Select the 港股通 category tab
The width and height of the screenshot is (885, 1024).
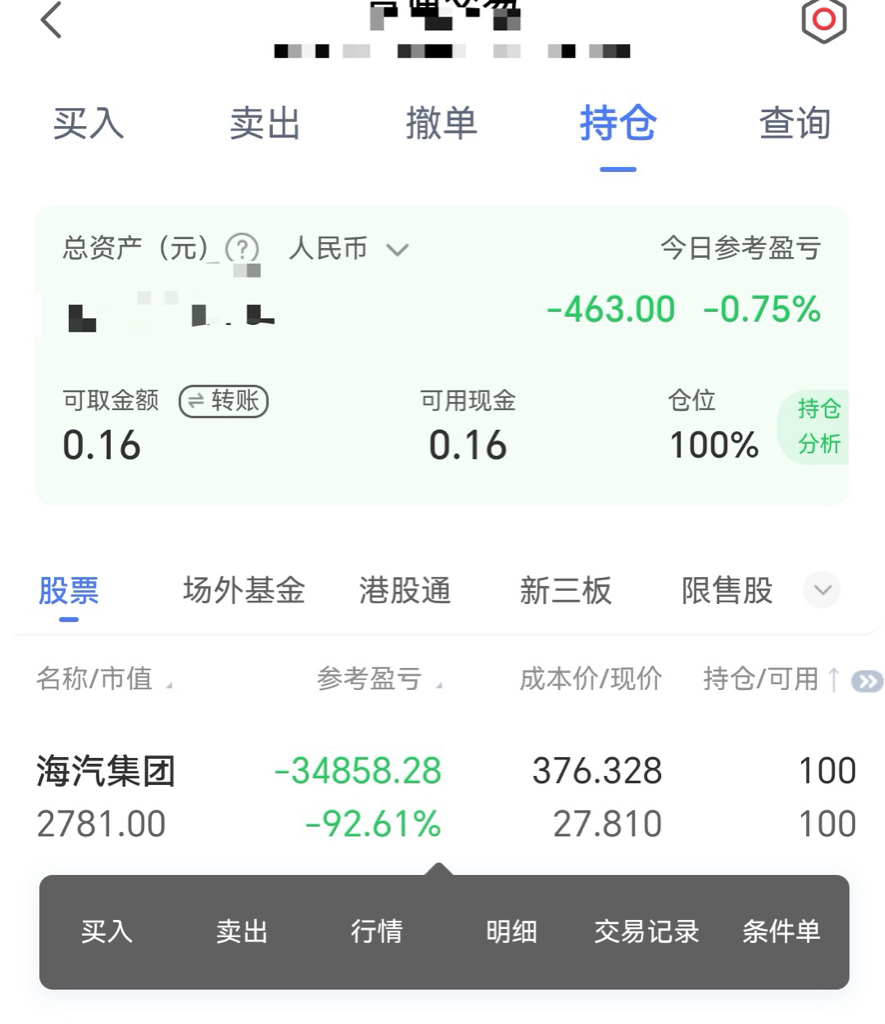tap(405, 590)
